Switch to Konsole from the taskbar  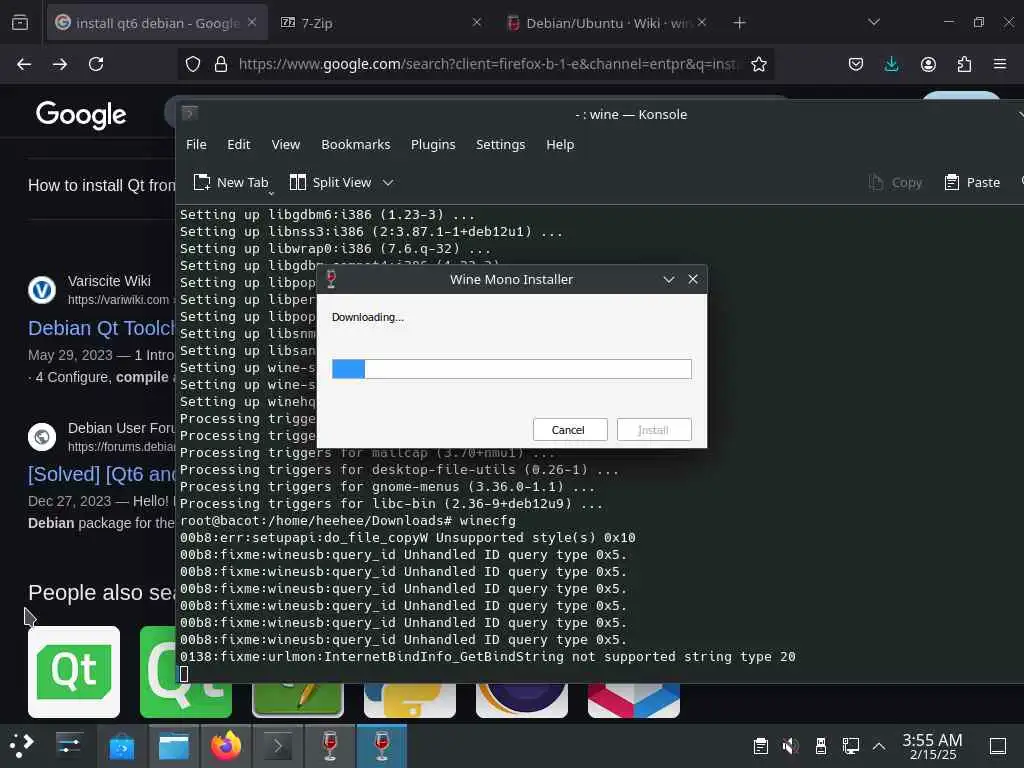278,746
